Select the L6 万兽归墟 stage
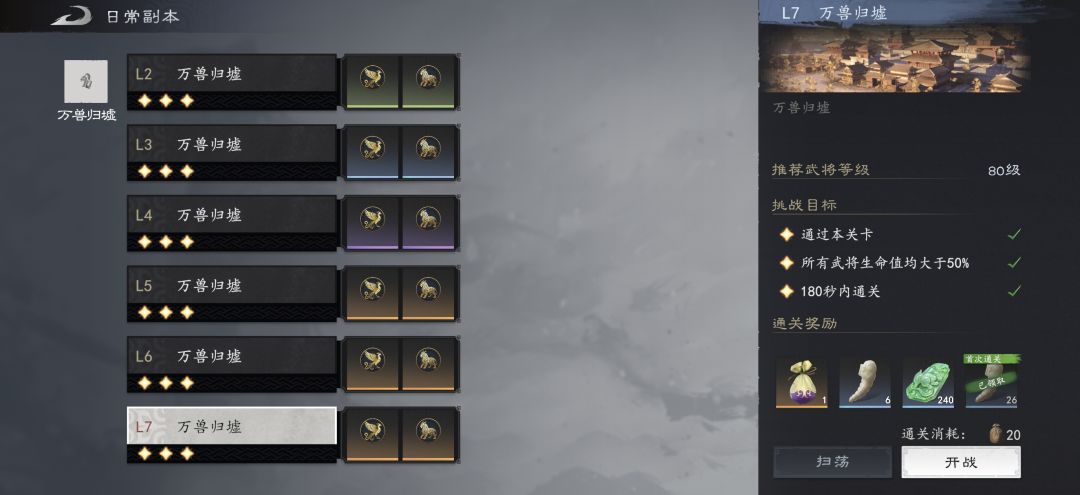This screenshot has height=495, width=1080. [x=232, y=364]
